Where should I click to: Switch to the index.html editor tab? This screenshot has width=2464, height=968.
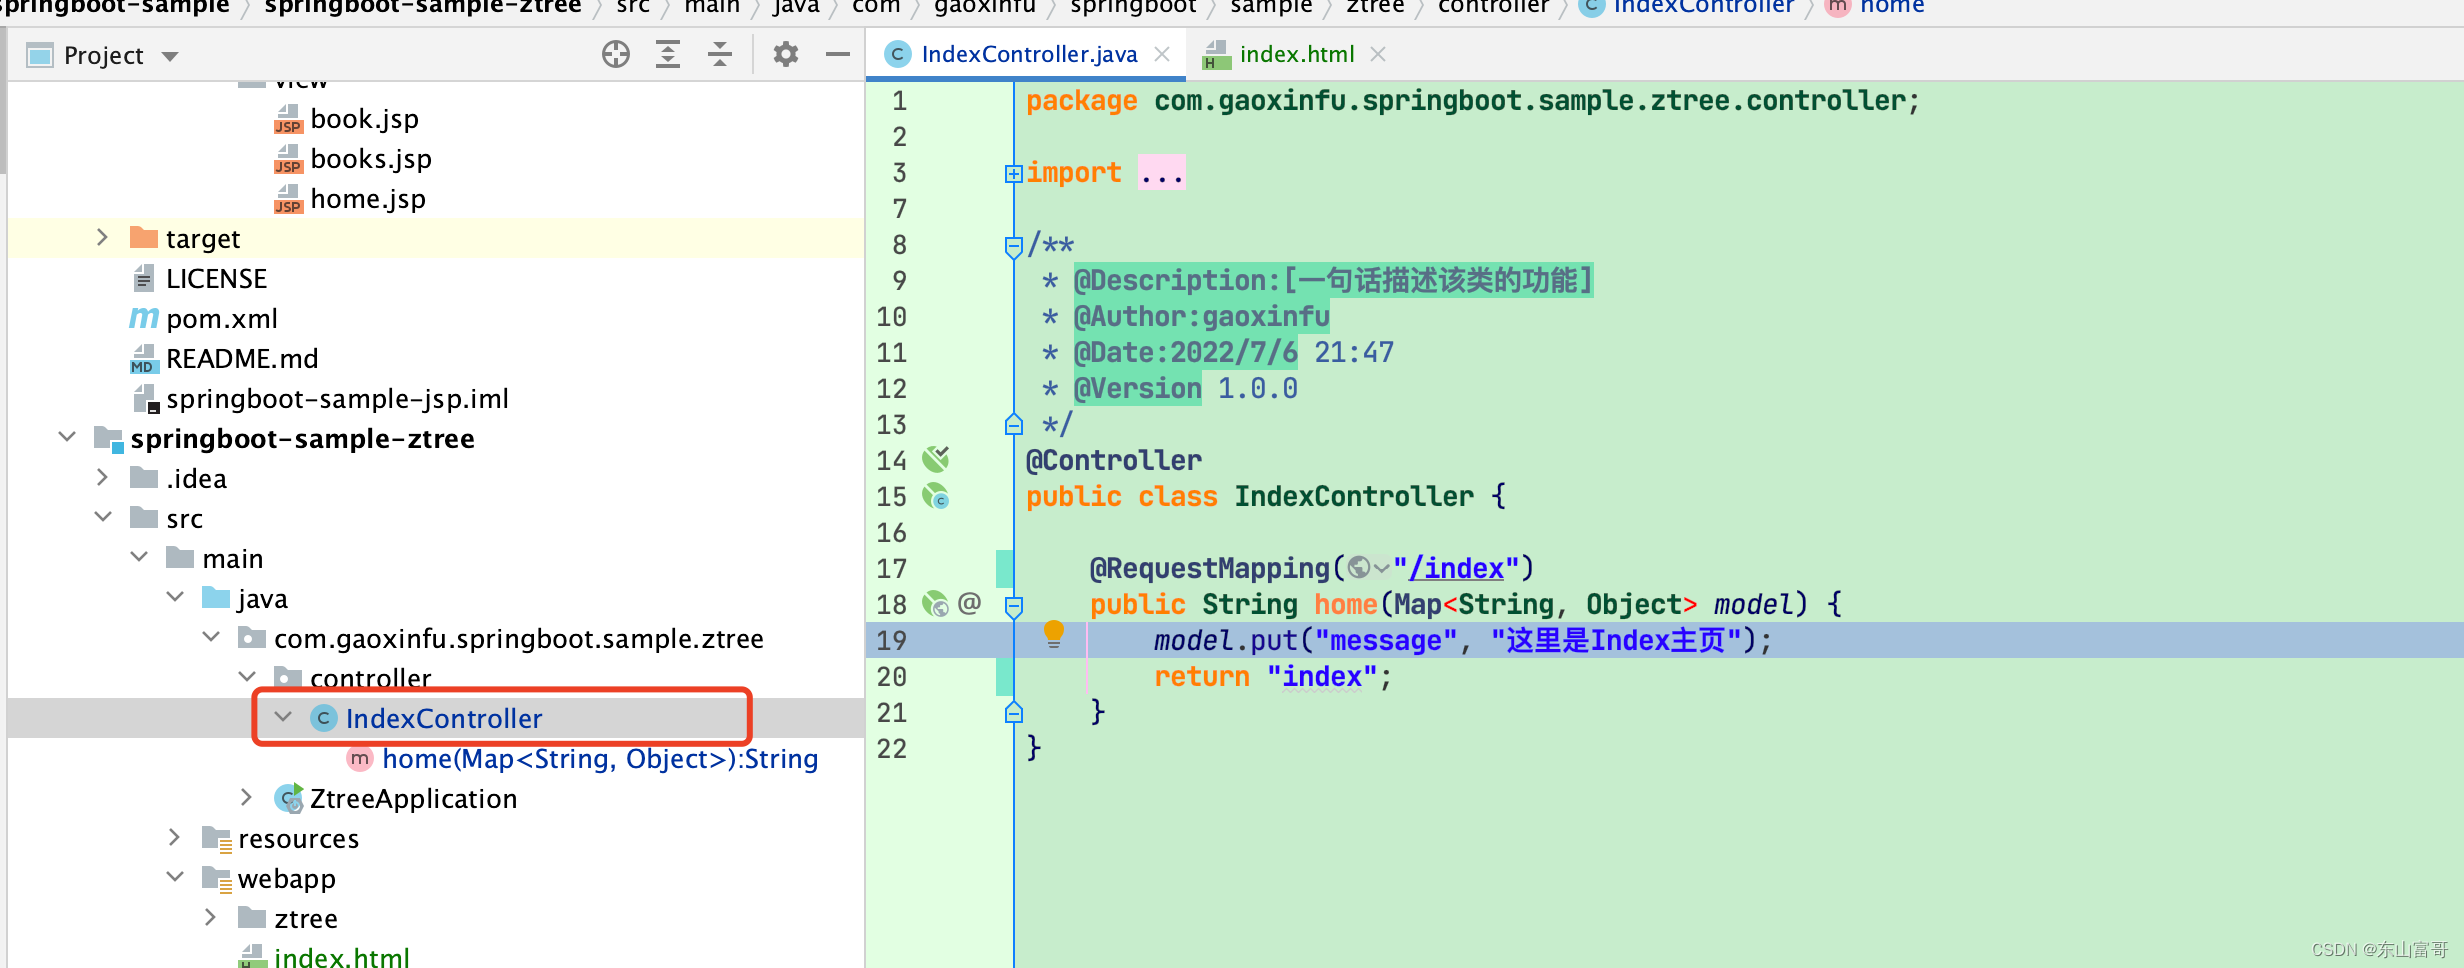tap(1297, 54)
